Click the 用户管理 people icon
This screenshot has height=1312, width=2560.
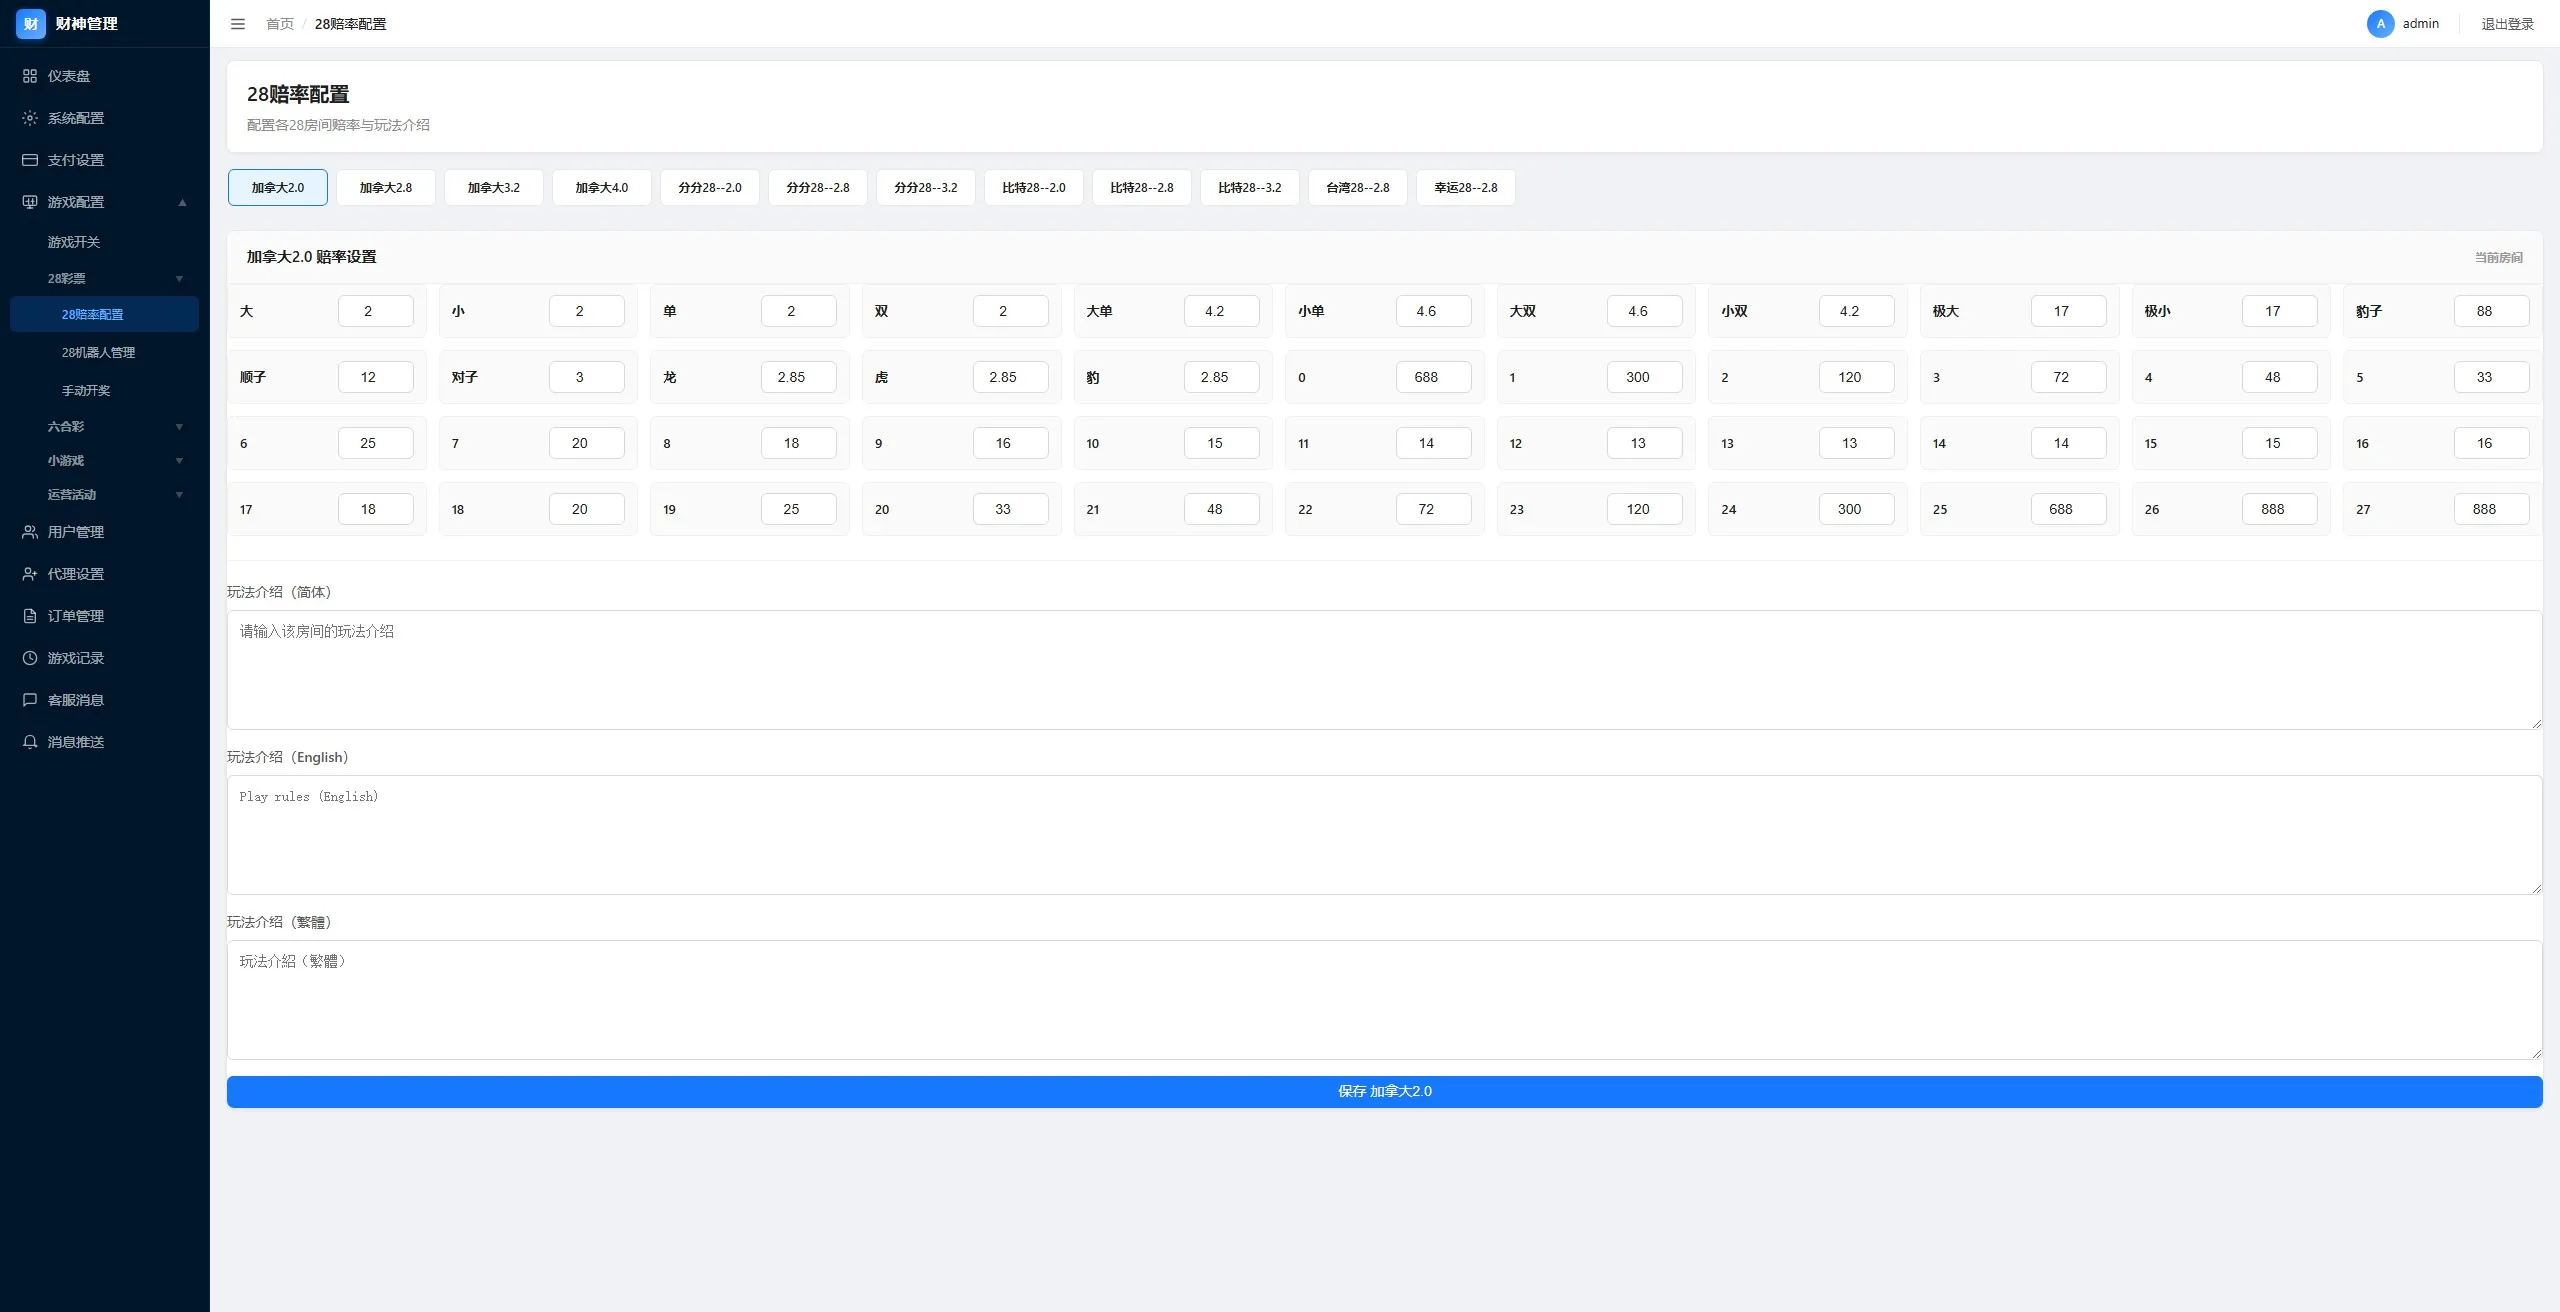click(x=30, y=532)
